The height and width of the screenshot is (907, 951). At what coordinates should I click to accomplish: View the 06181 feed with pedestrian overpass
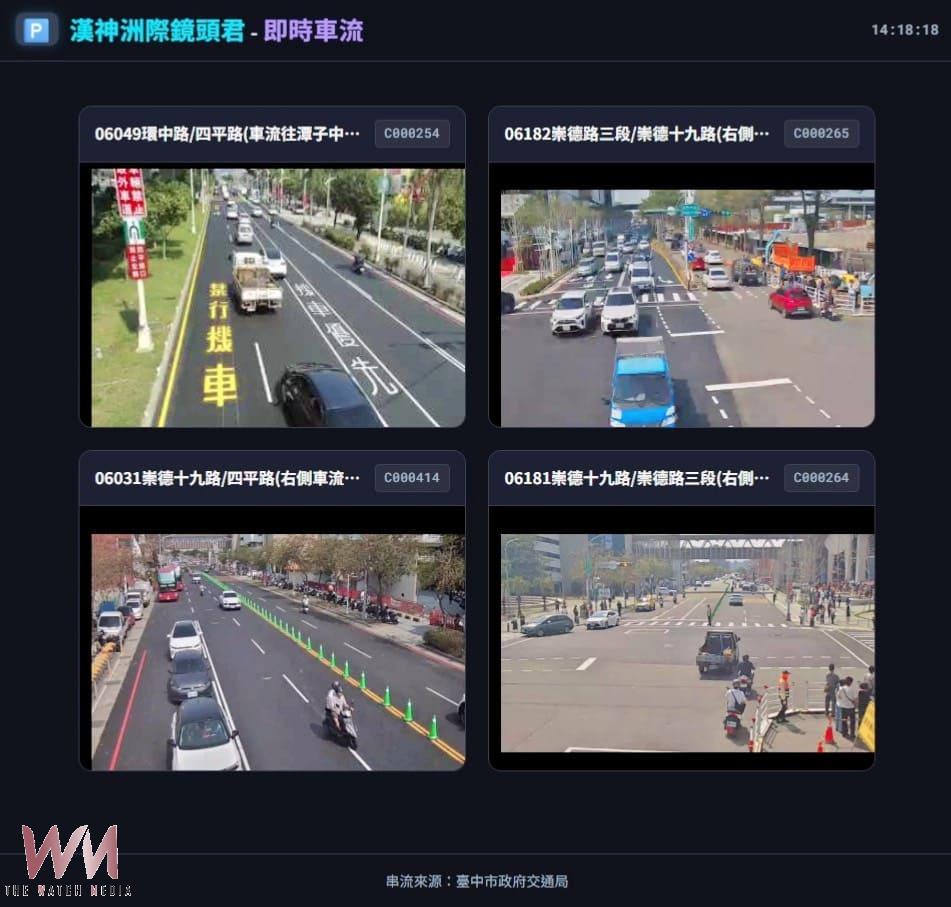[687, 642]
